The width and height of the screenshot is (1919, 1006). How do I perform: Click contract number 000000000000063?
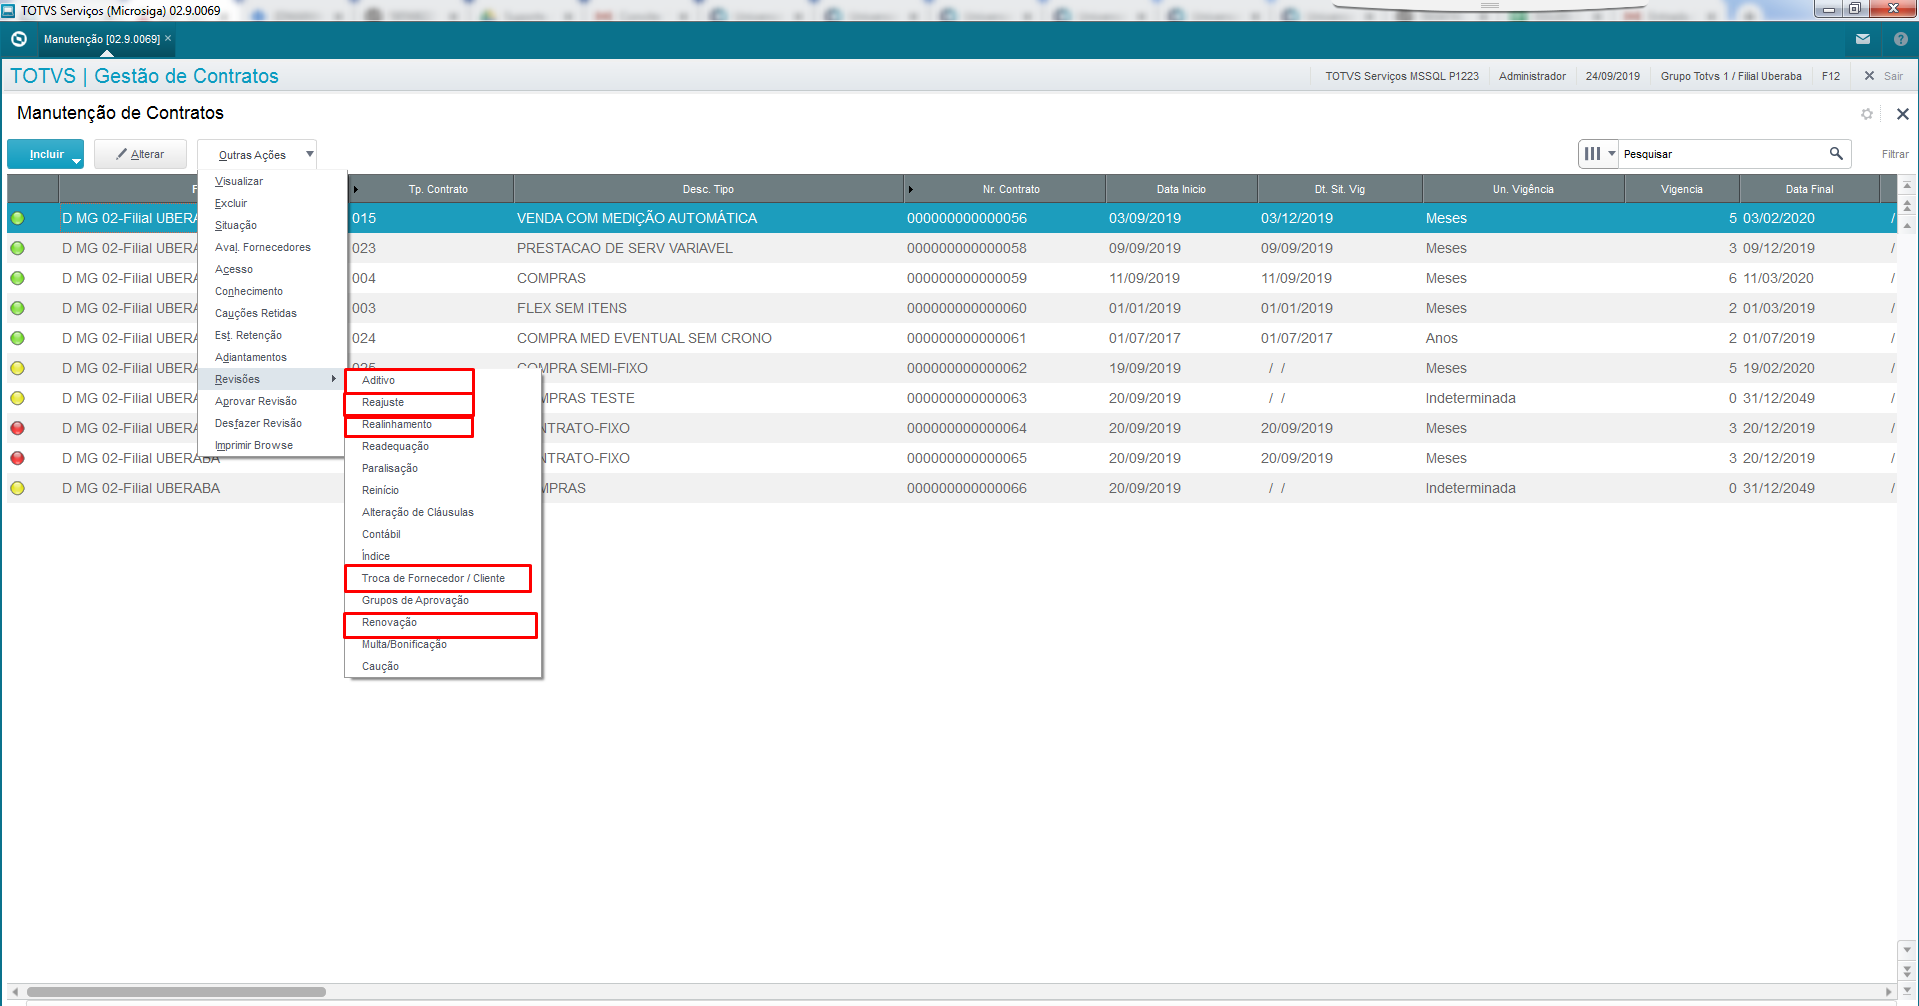(x=967, y=398)
